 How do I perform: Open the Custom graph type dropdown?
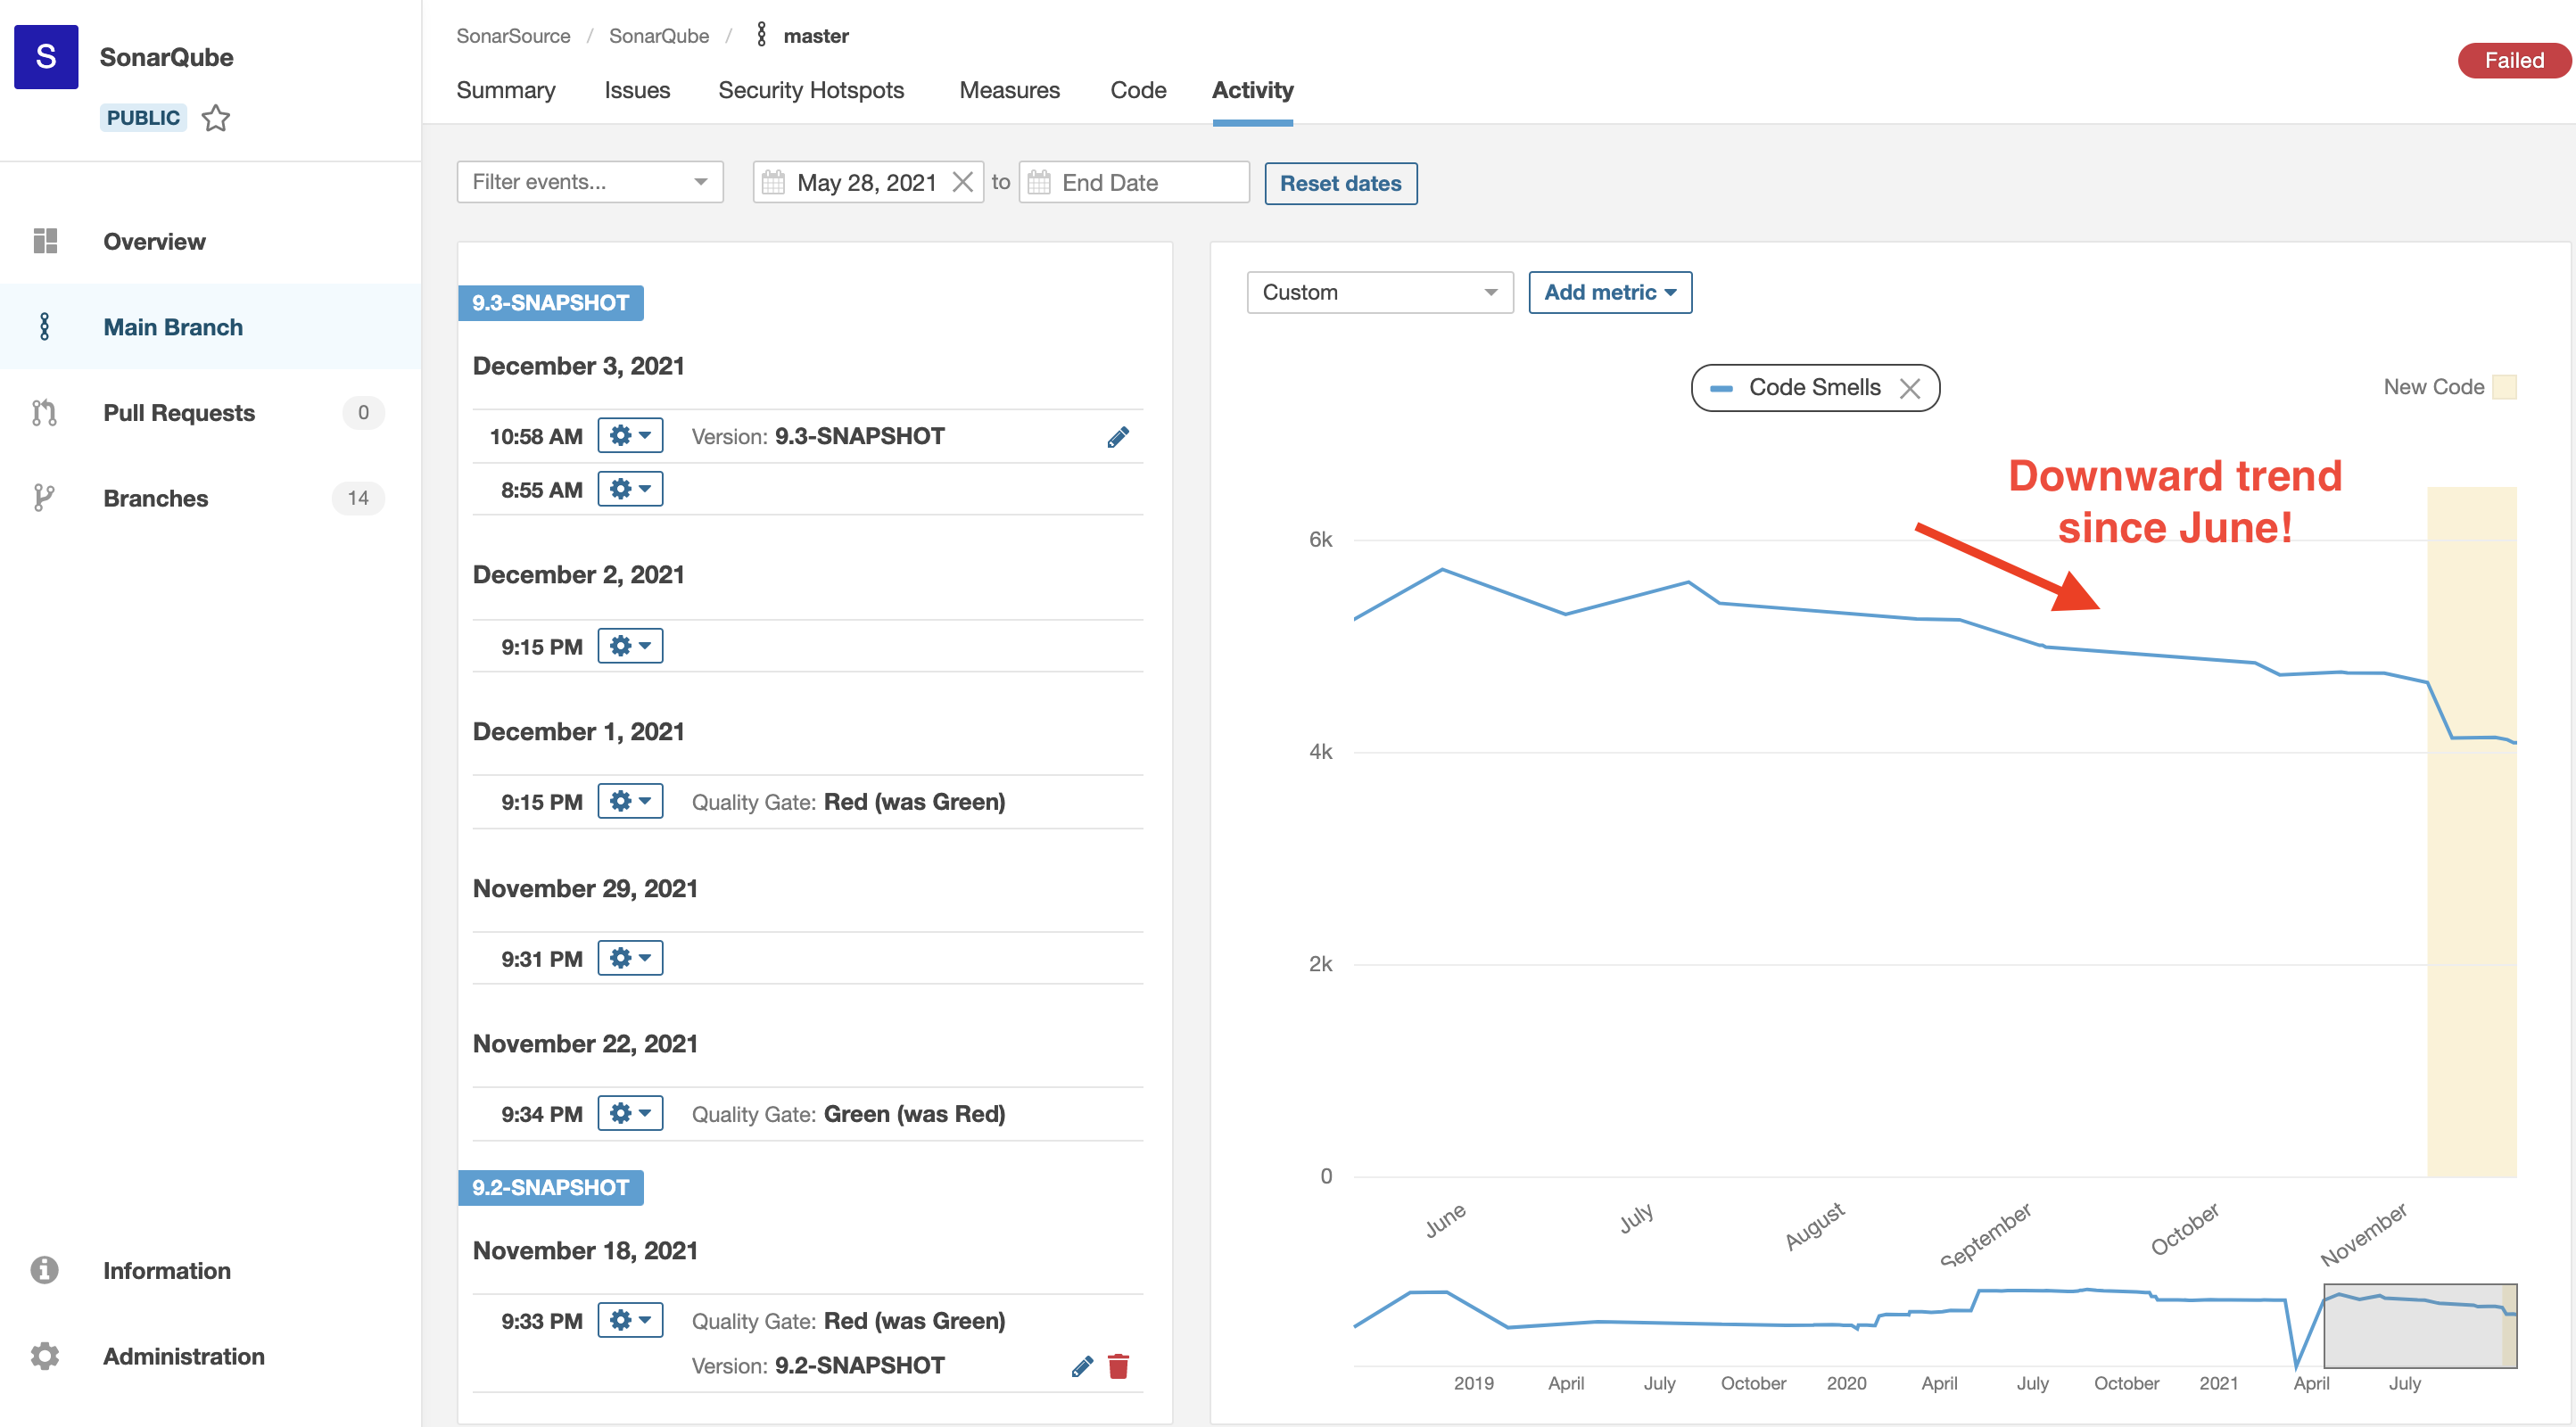1379,292
